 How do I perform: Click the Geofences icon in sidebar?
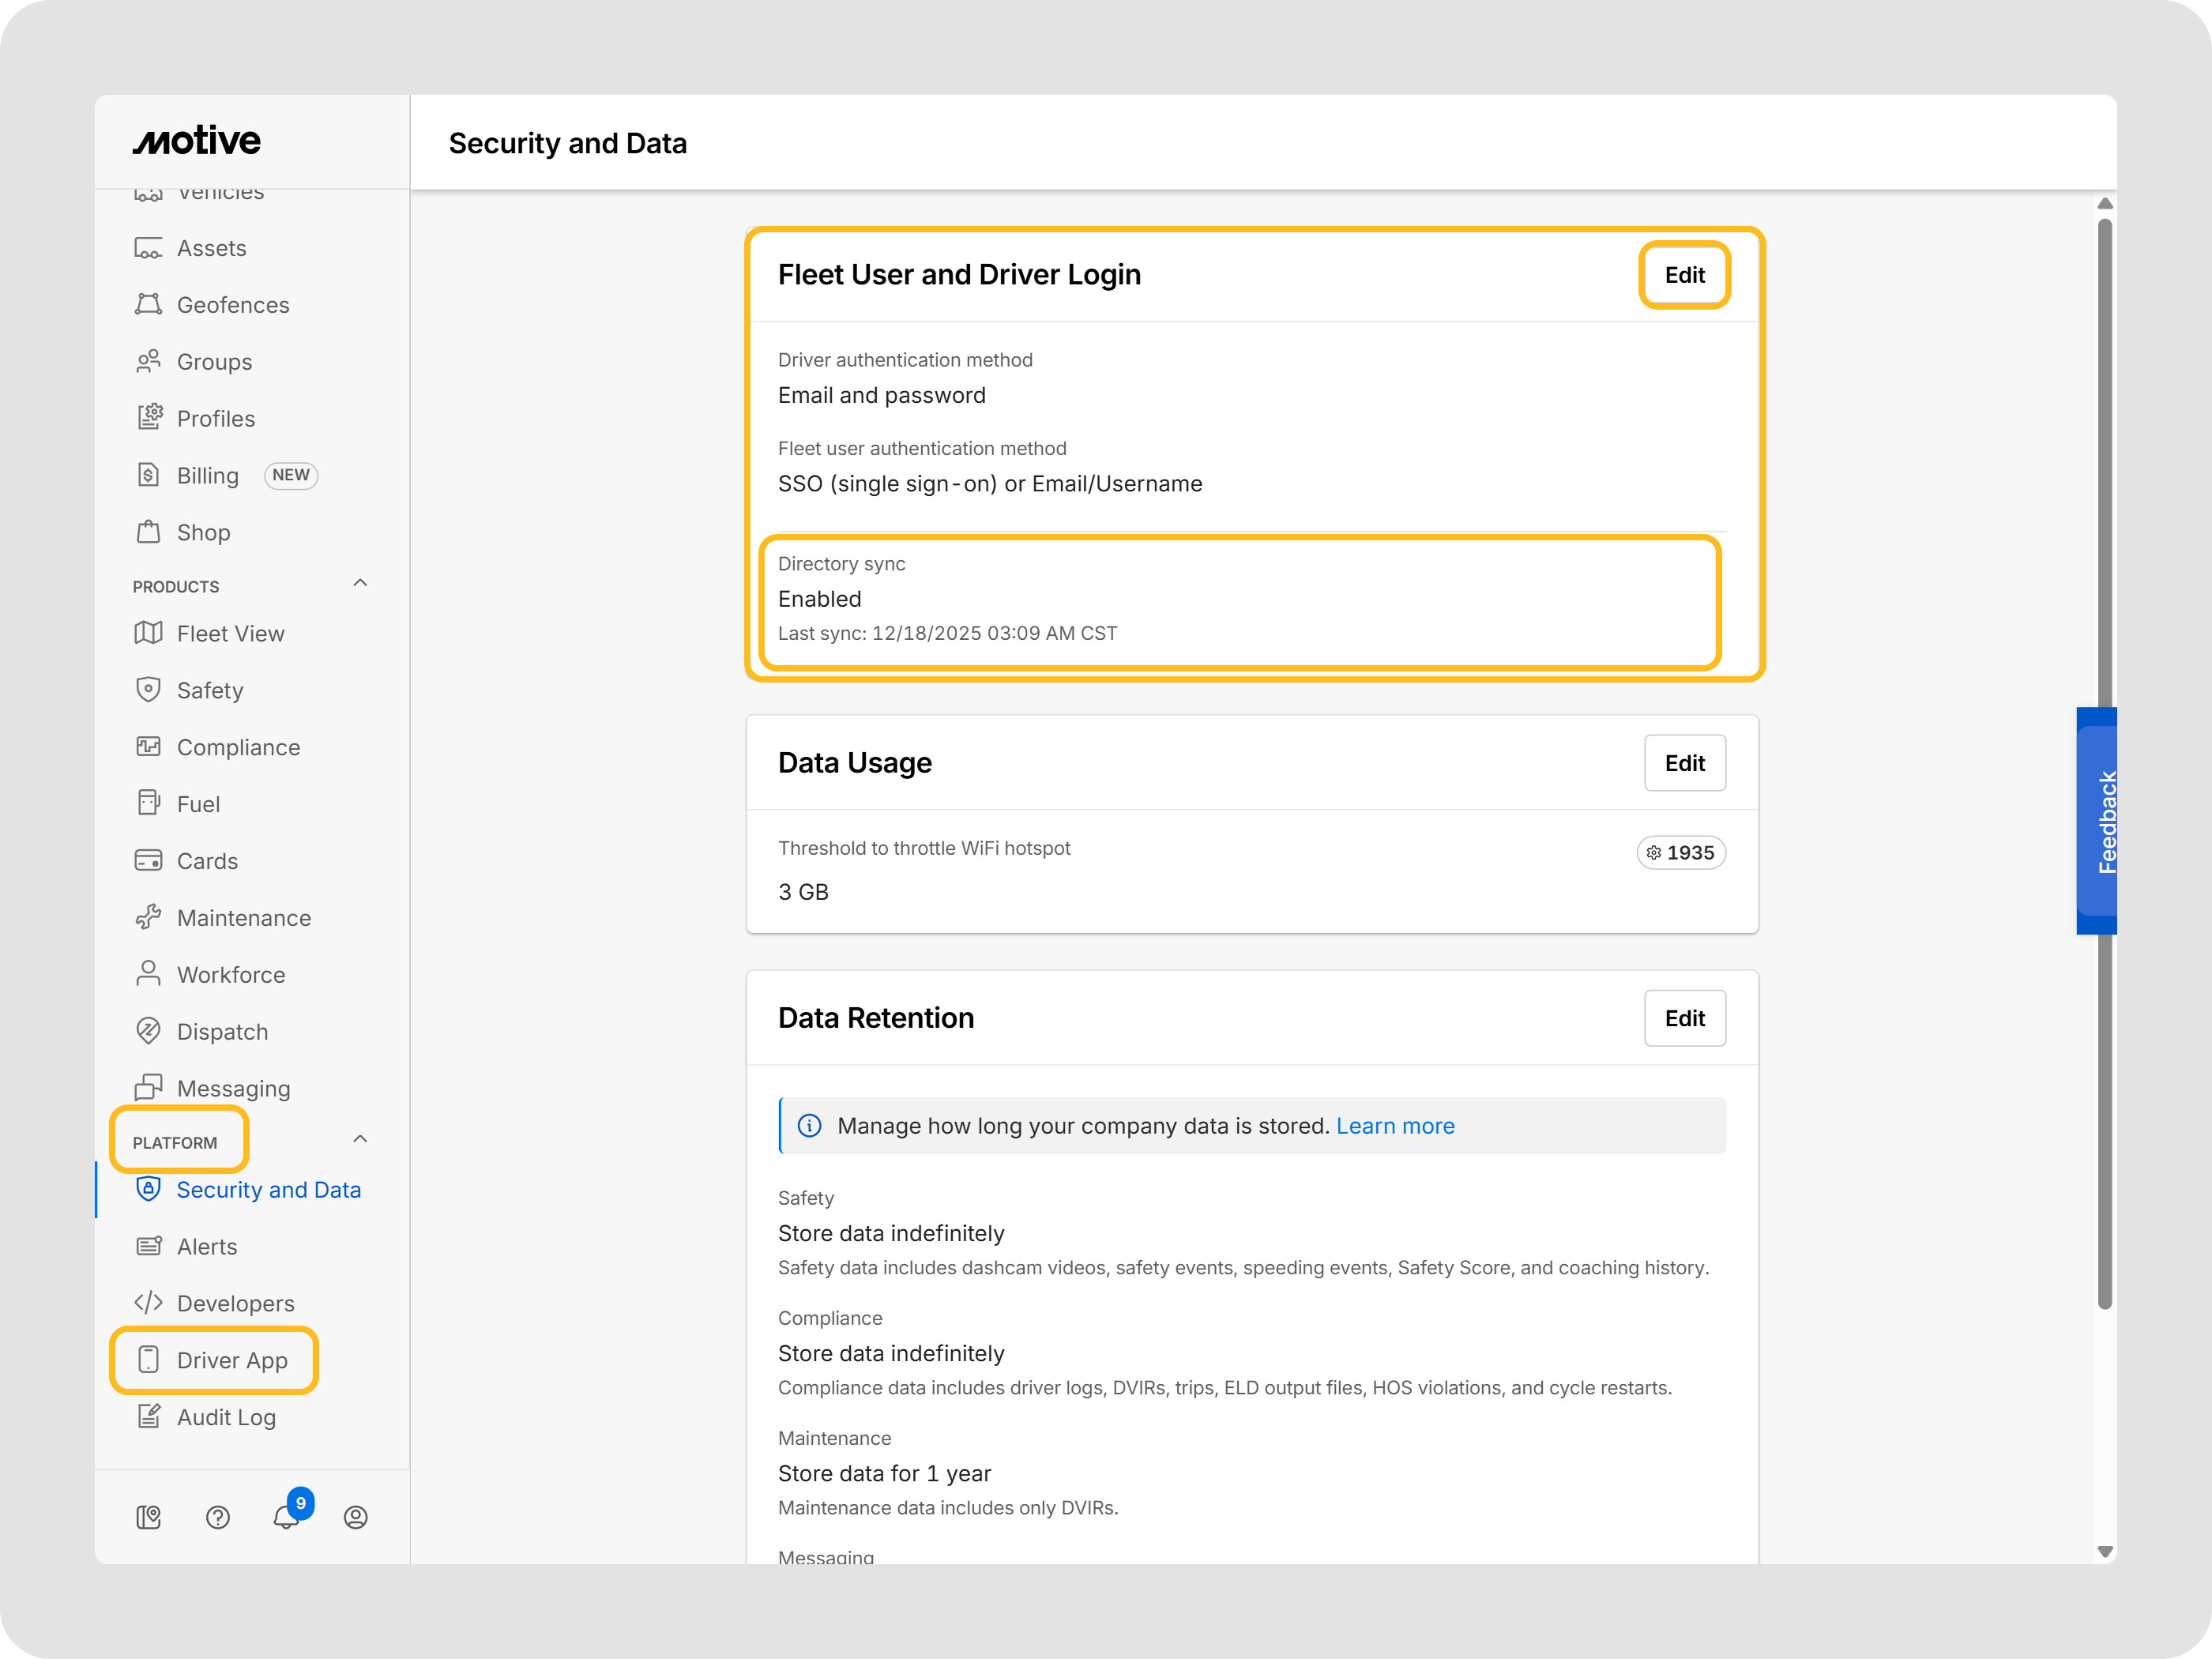[x=148, y=304]
